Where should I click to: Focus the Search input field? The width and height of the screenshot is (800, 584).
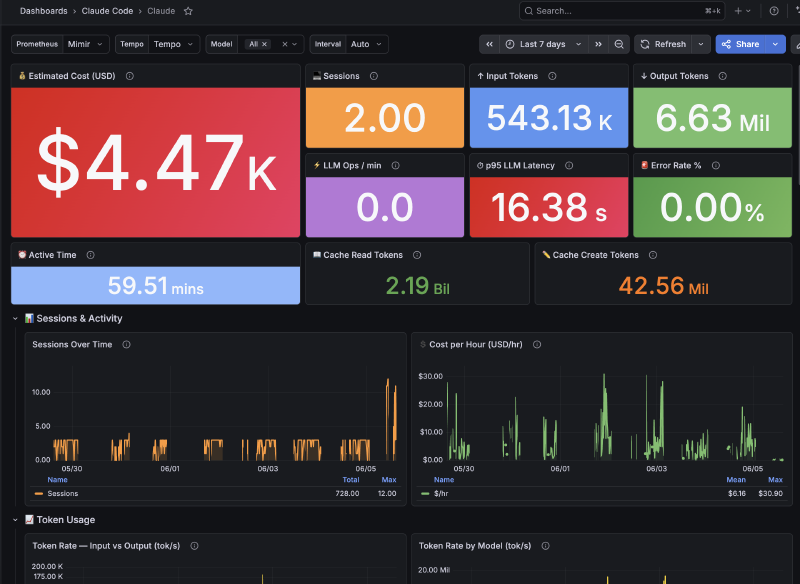(622, 11)
